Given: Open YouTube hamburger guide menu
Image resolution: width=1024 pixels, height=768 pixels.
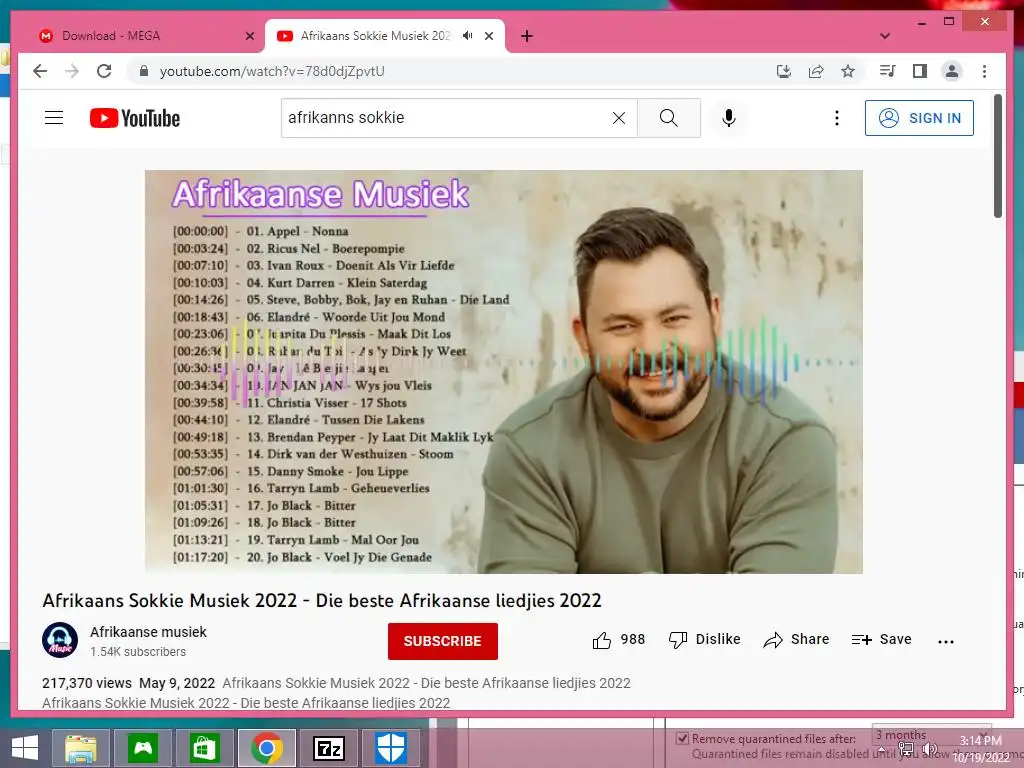Looking at the screenshot, I should tap(54, 118).
